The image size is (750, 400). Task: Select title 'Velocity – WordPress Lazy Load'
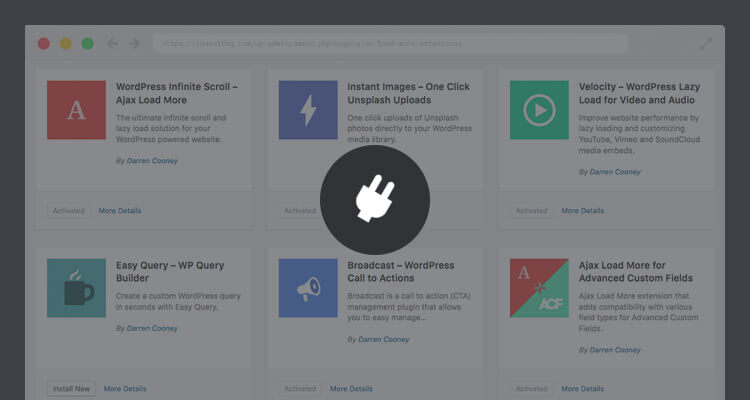click(640, 93)
